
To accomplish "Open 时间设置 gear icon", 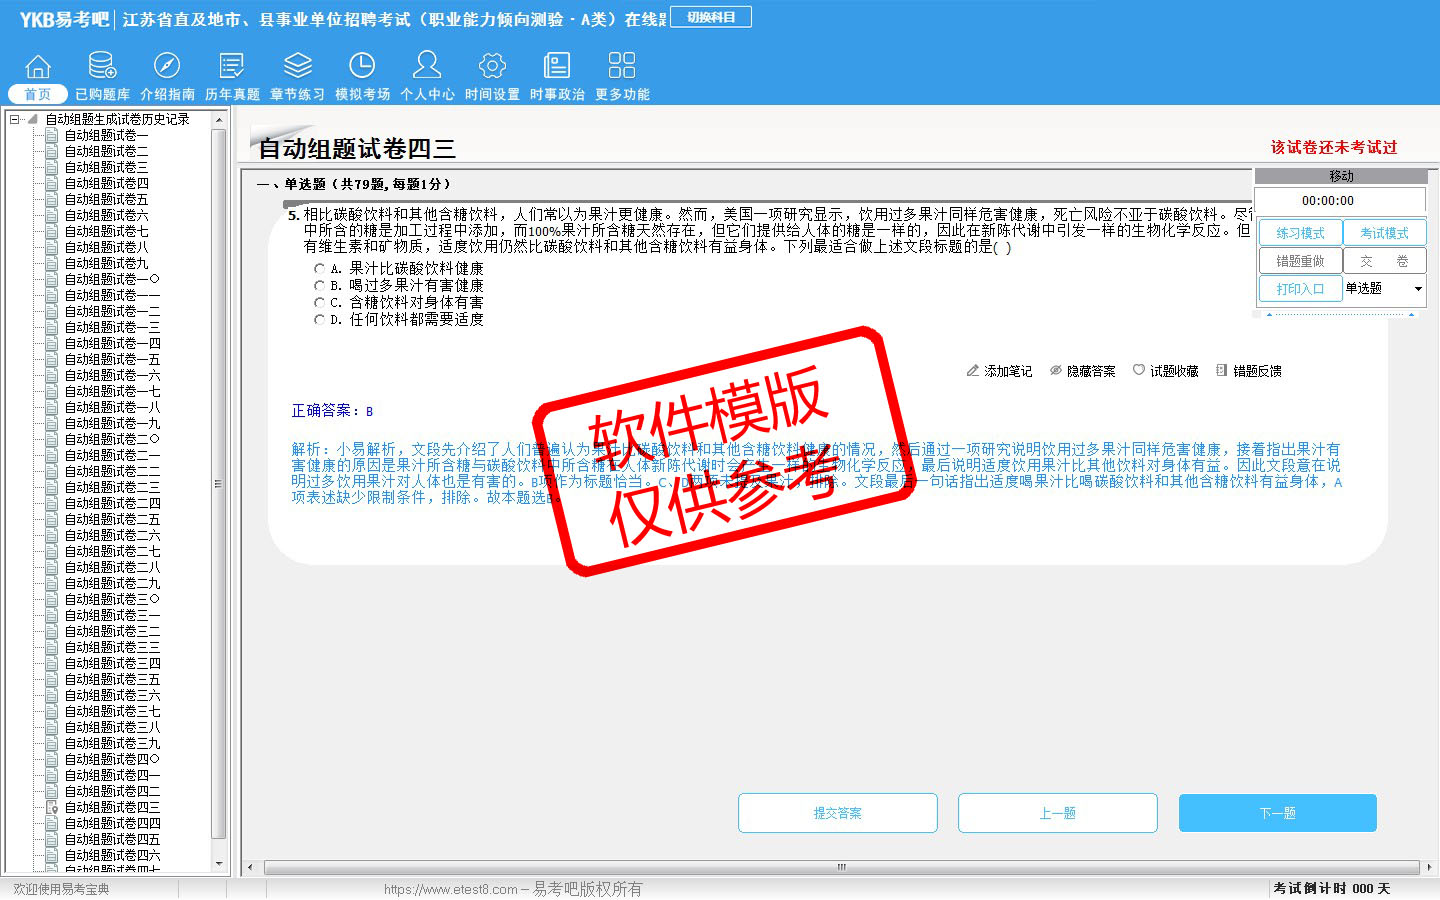I will click(x=492, y=66).
